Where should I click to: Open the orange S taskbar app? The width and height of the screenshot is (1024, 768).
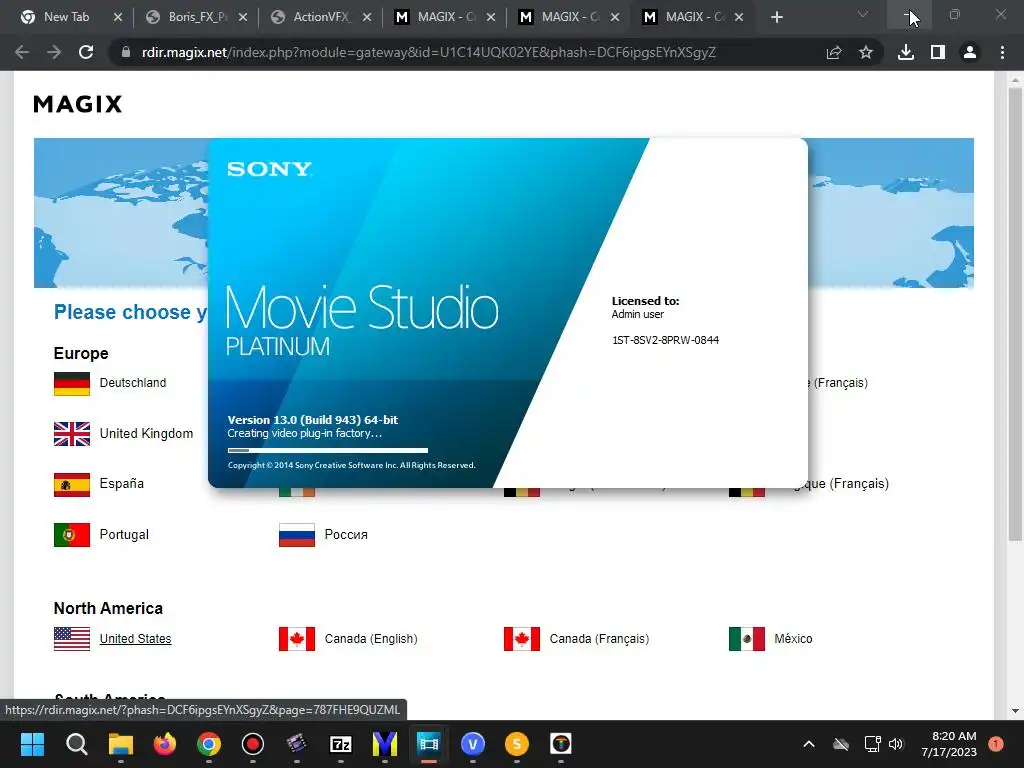(517, 744)
